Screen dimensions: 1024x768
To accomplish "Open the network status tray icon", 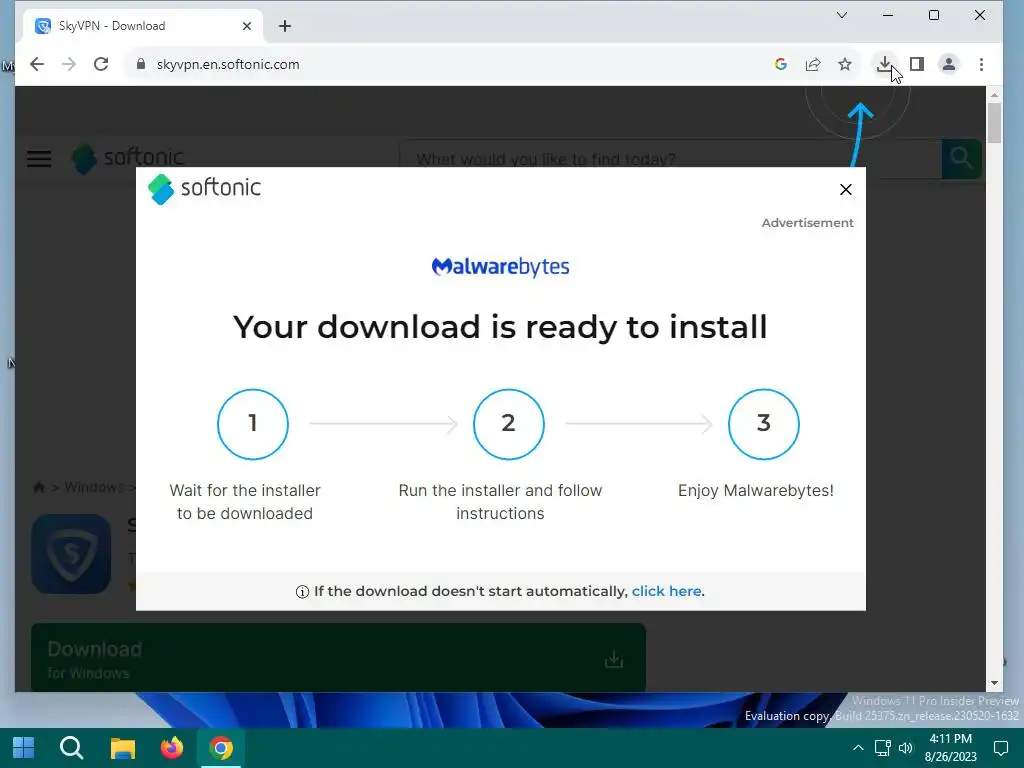I will tap(882, 748).
